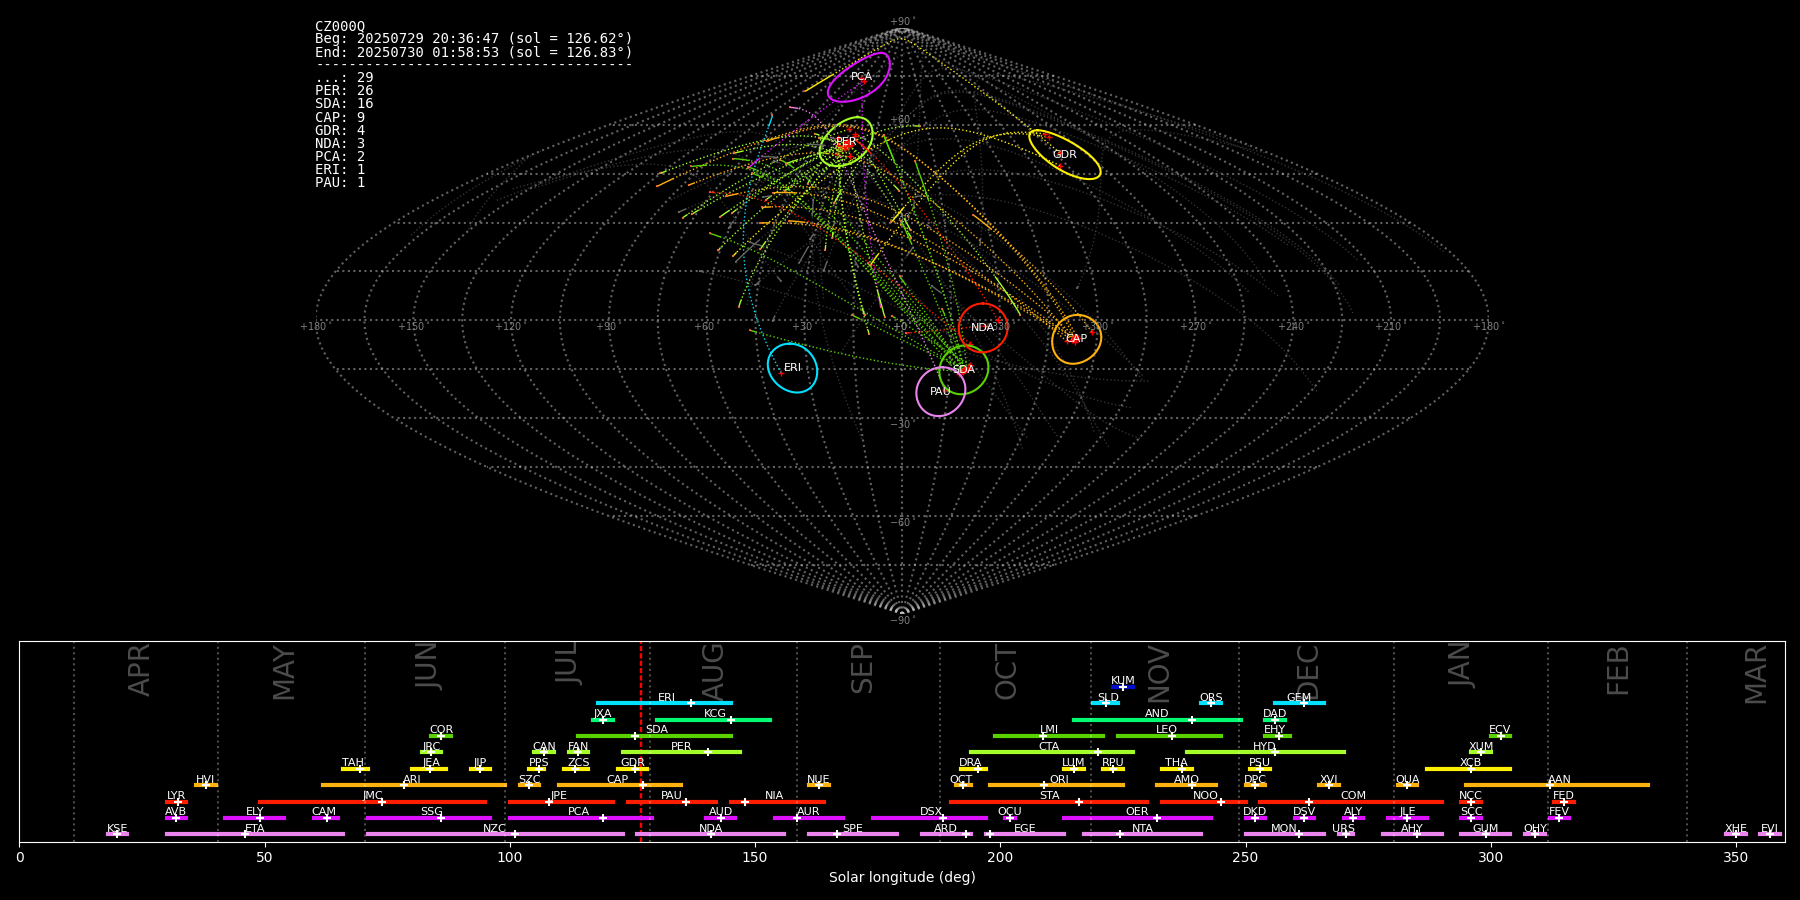Click the STA shower bar in timeline
The image size is (1800, 900).
pyautogui.click(x=1049, y=802)
